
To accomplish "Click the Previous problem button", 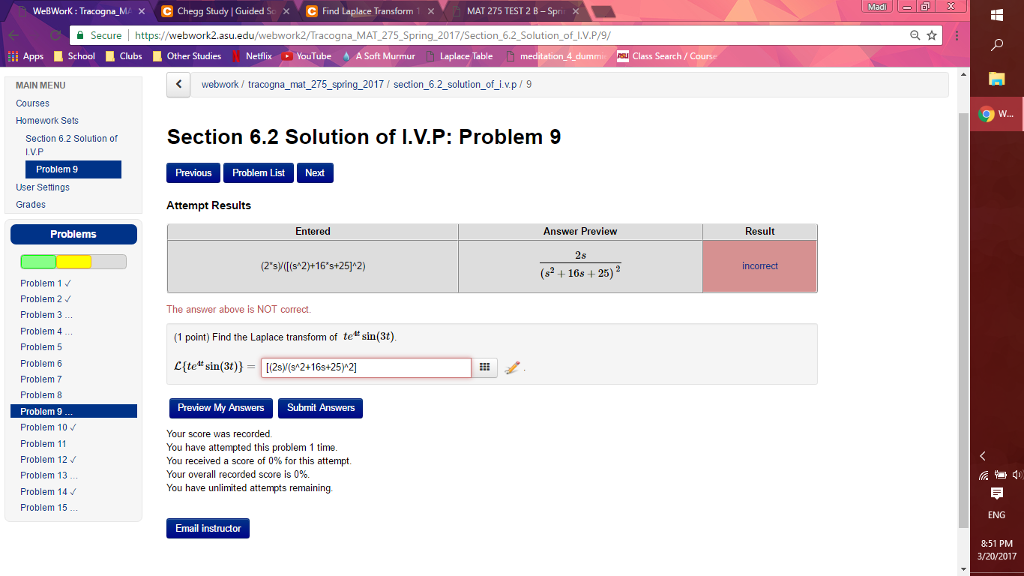I will tap(193, 173).
